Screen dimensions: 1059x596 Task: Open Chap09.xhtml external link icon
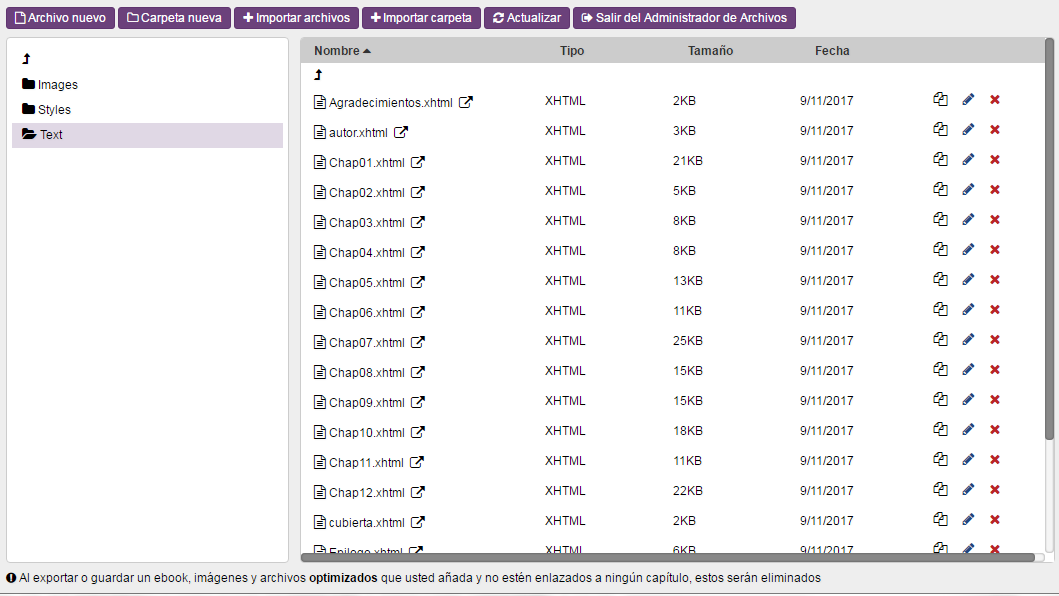click(418, 402)
